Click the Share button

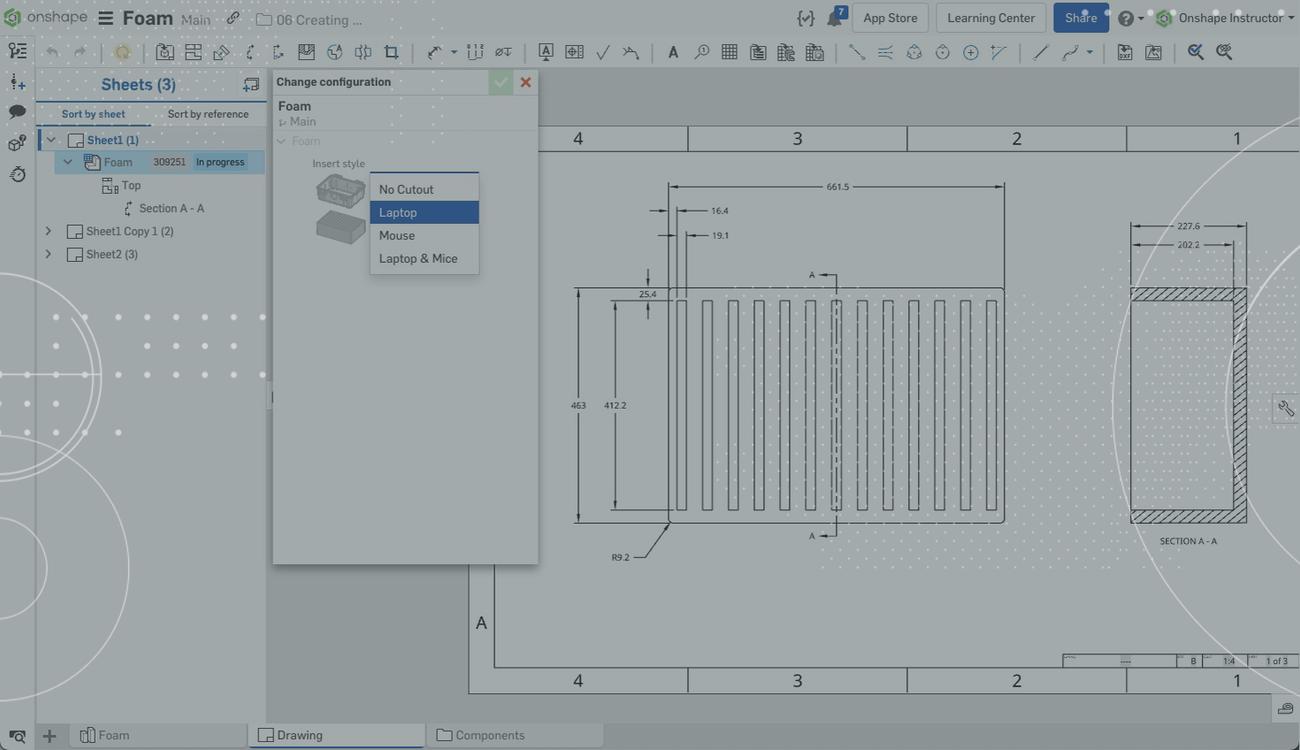[1080, 16]
